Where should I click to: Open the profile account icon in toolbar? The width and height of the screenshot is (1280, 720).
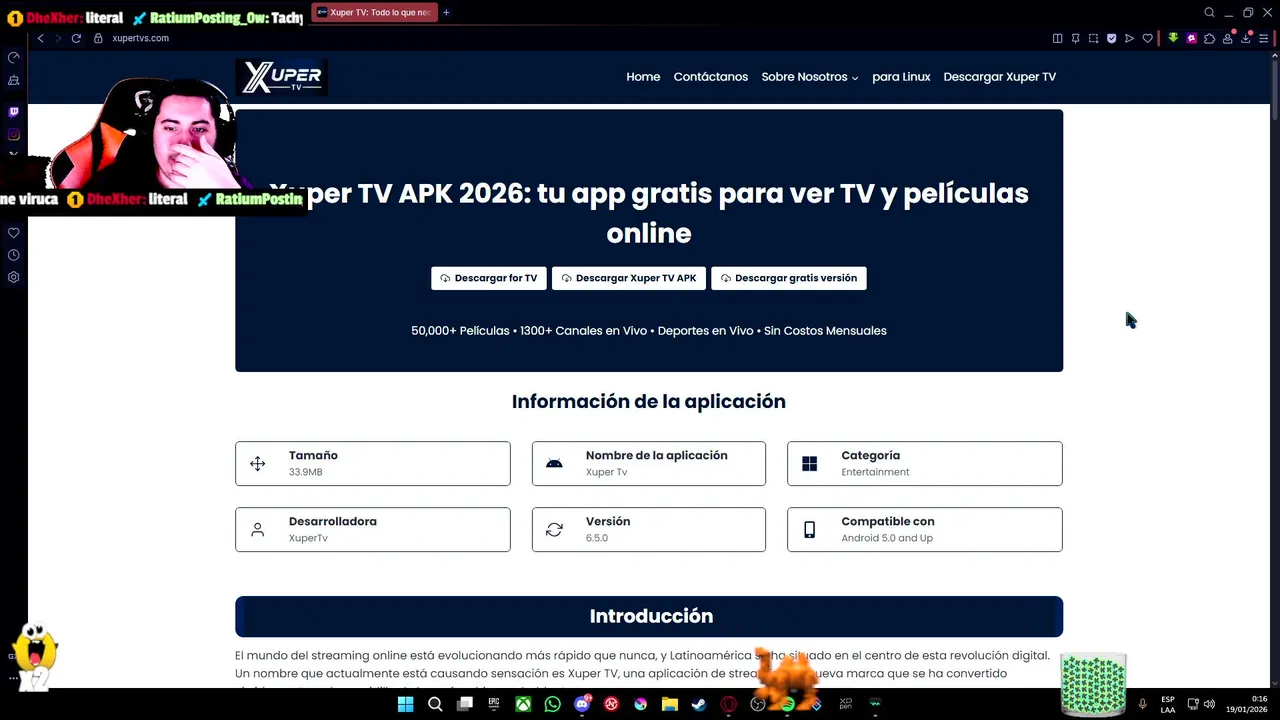pyautogui.click(x=1228, y=38)
